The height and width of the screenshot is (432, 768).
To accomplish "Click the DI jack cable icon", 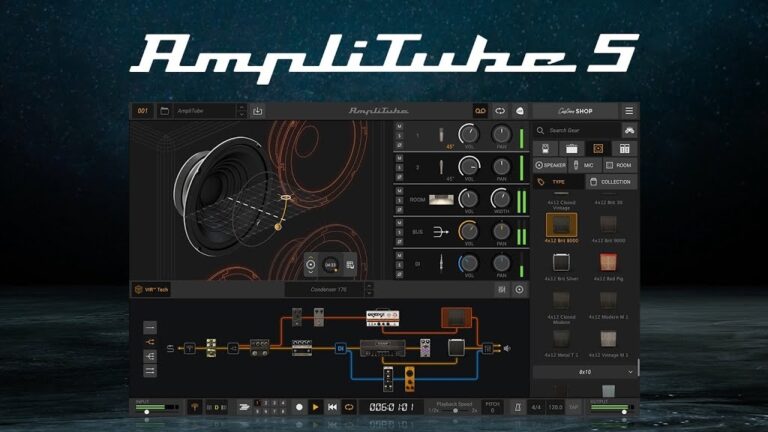I will coord(441,264).
